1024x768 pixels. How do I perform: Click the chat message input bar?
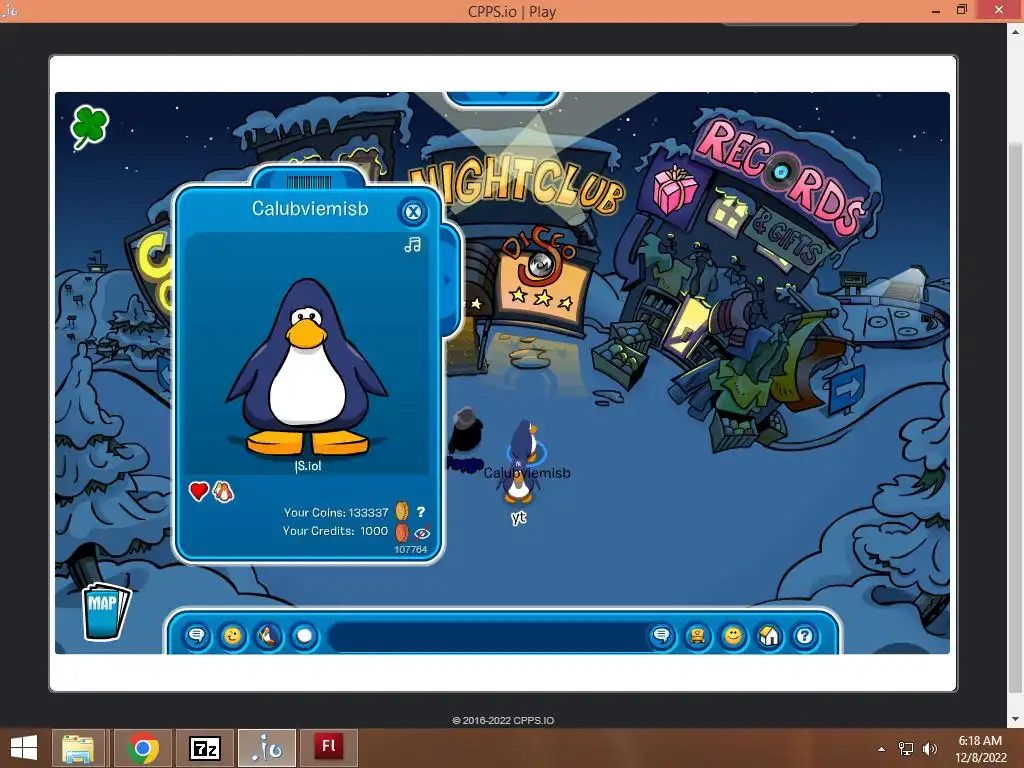click(x=487, y=636)
